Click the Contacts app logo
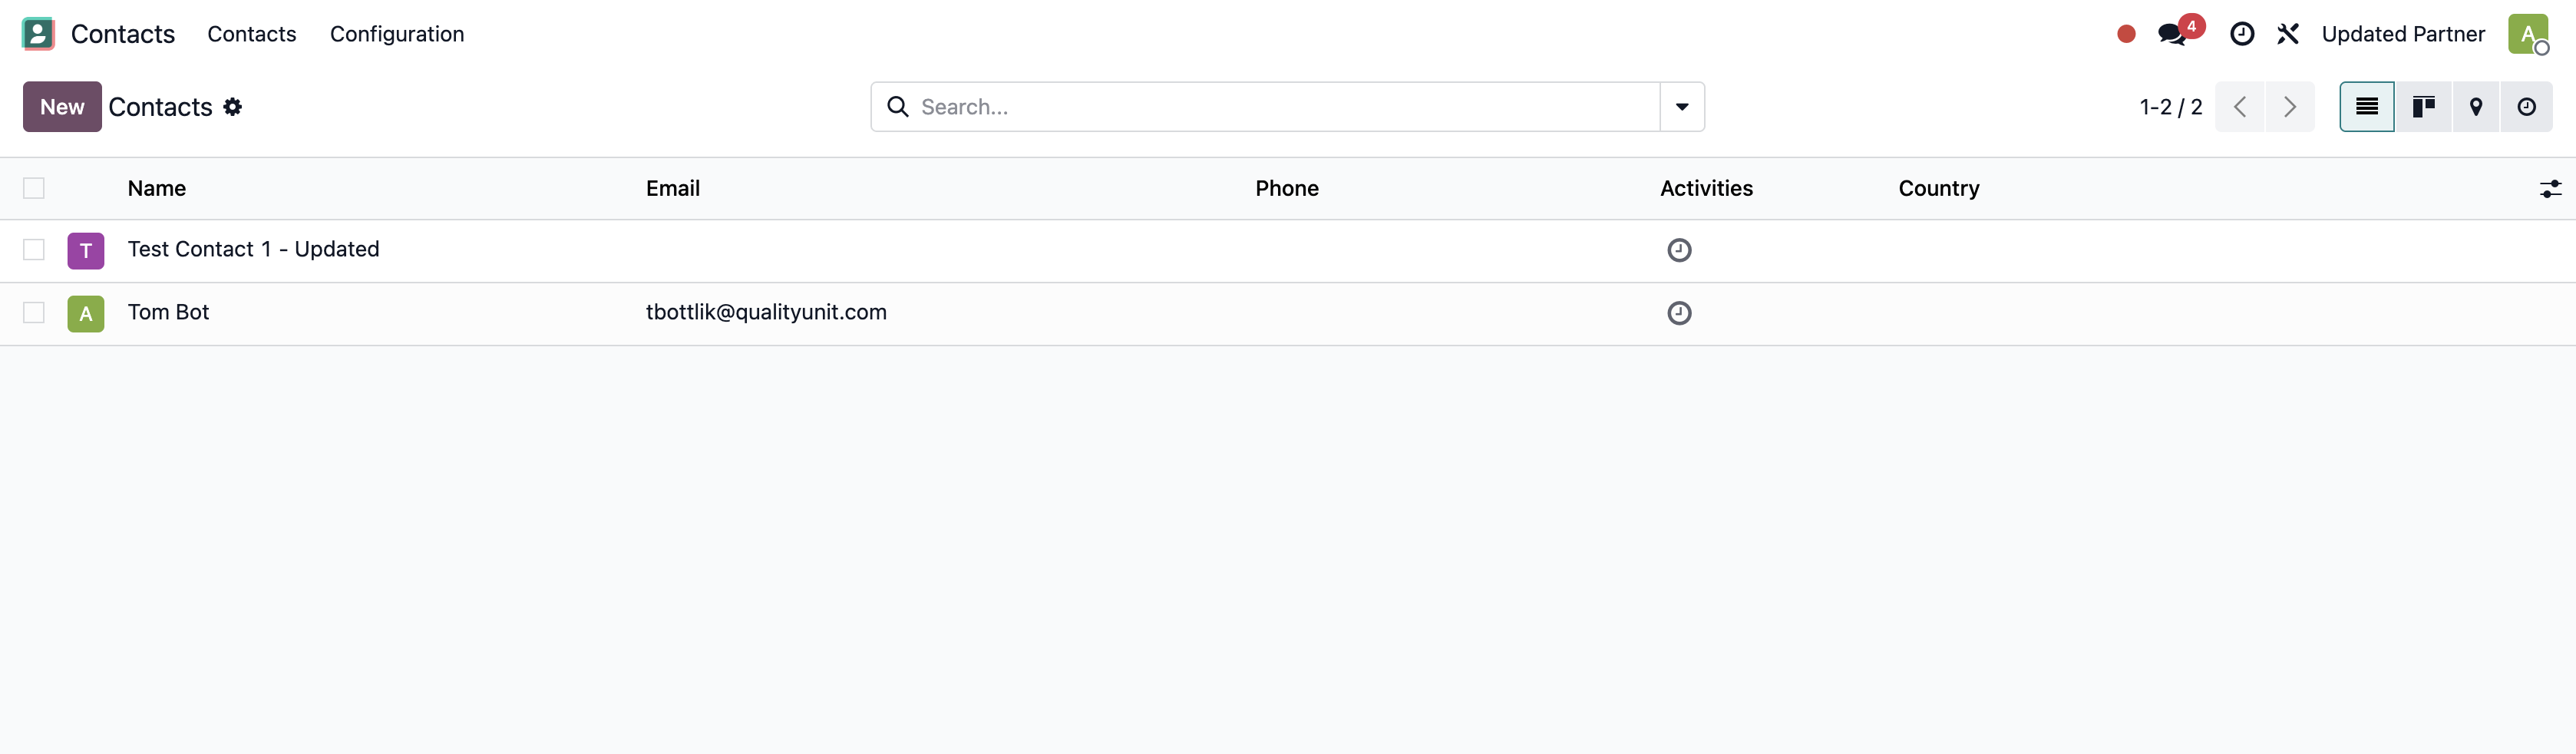This screenshot has height=754, width=2576. pos(37,33)
